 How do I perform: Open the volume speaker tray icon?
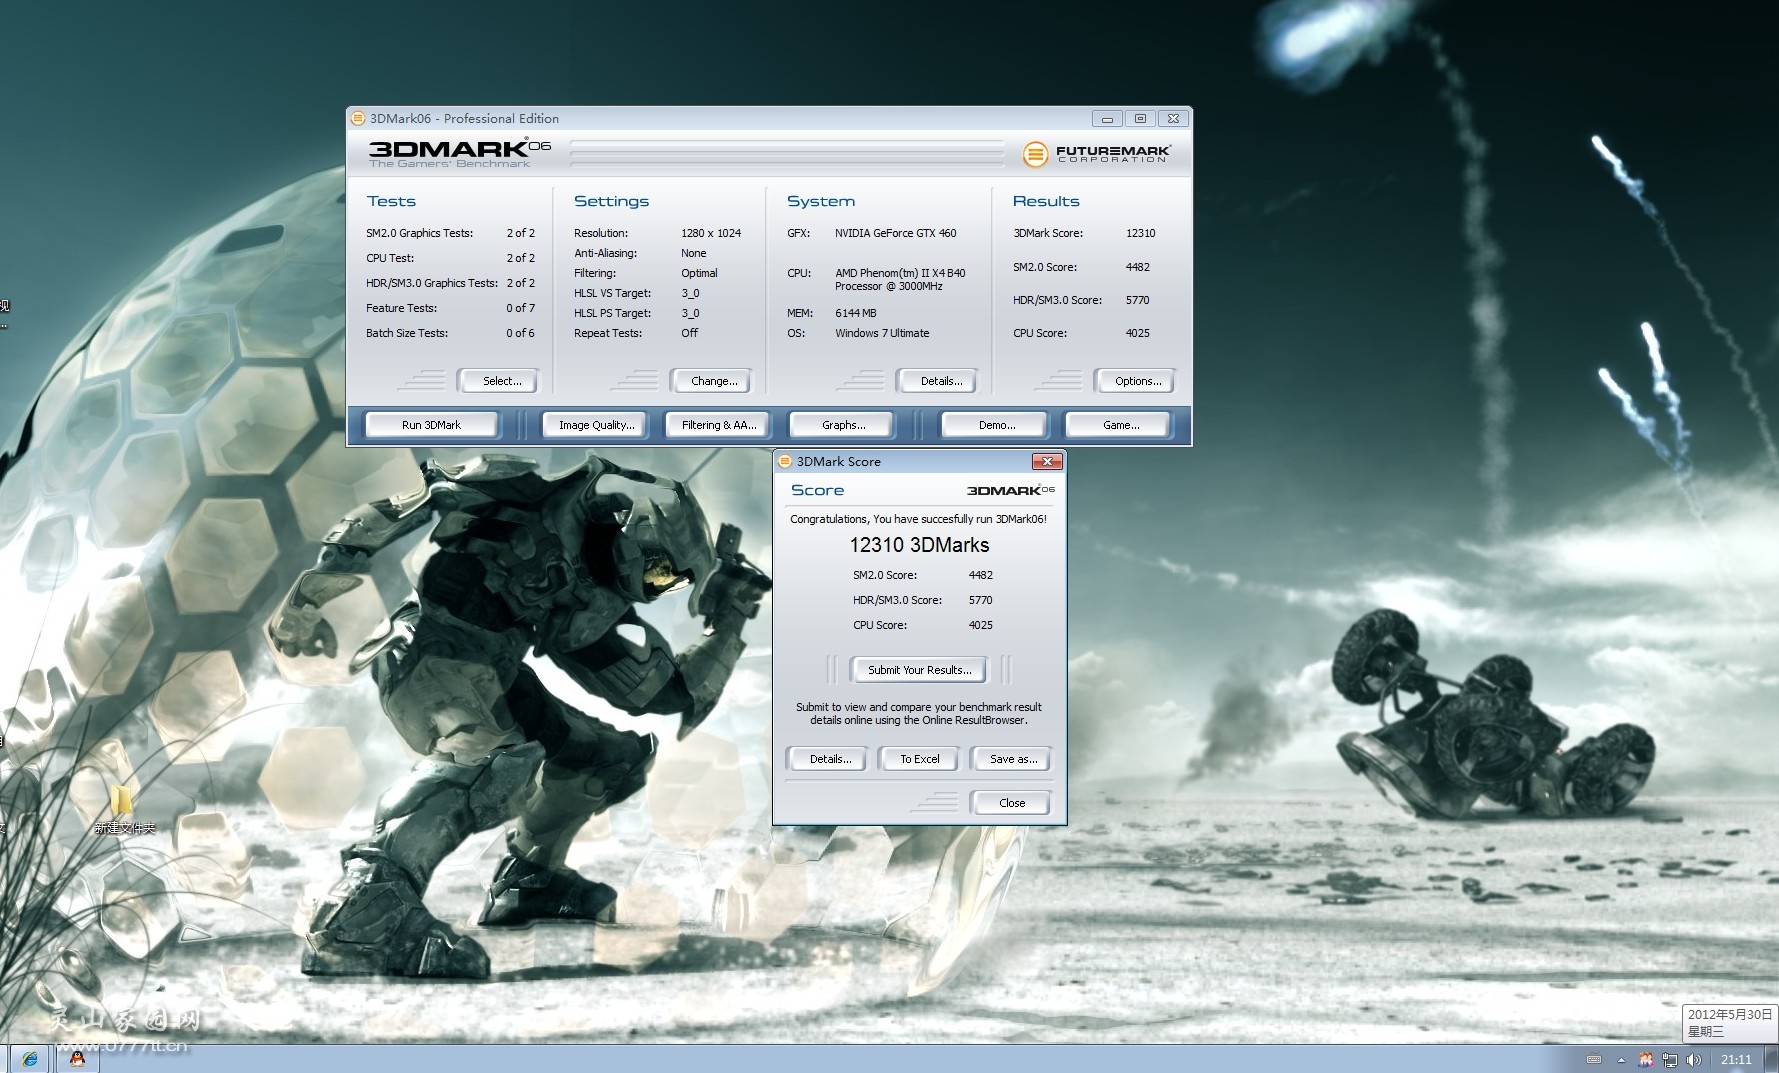click(1693, 1059)
